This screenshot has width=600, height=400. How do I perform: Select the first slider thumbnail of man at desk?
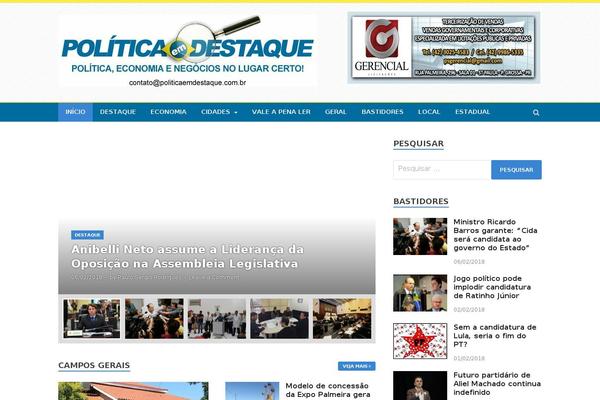91,318
